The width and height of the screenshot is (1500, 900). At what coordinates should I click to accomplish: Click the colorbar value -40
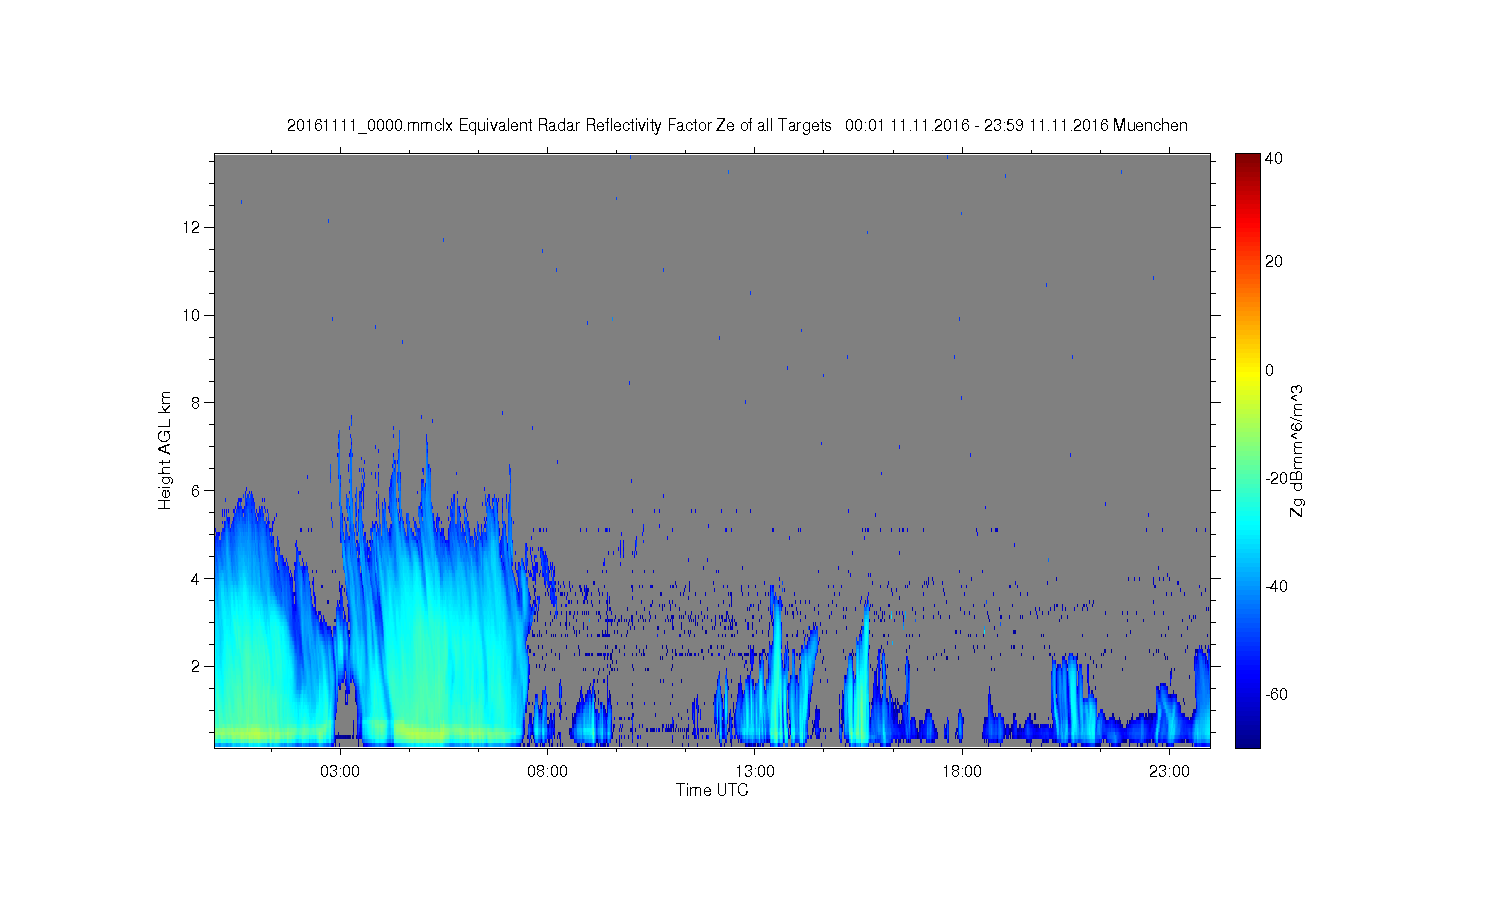(x=1276, y=586)
